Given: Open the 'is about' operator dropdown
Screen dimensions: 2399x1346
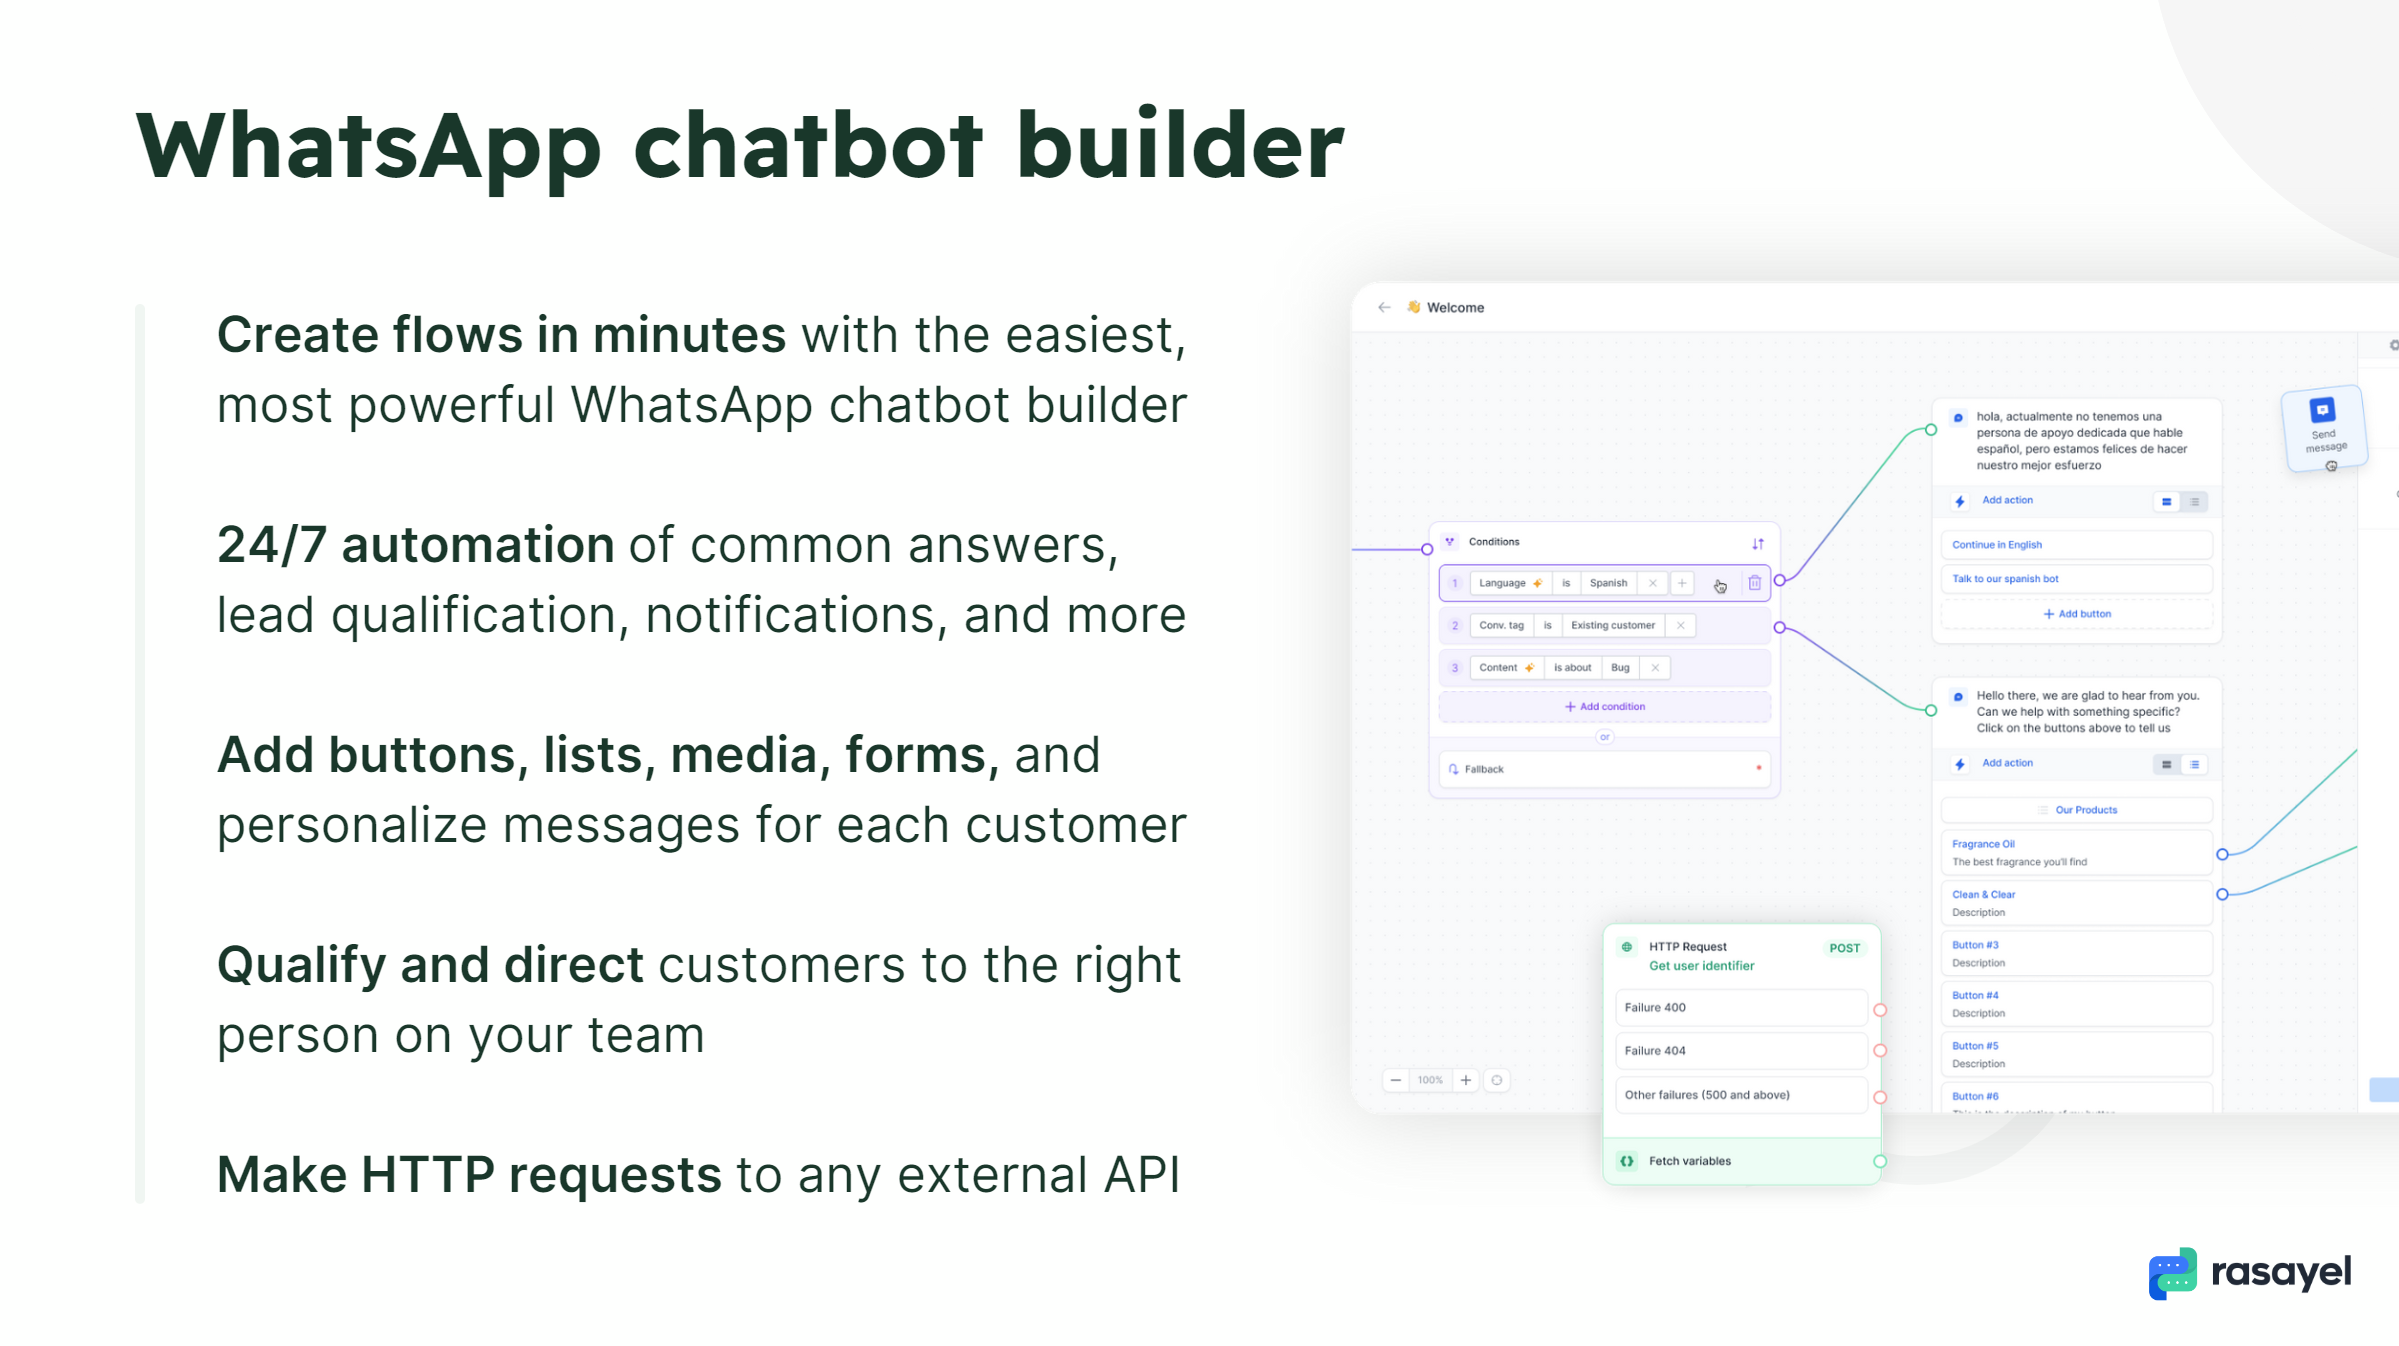Looking at the screenshot, I should tap(1572, 668).
